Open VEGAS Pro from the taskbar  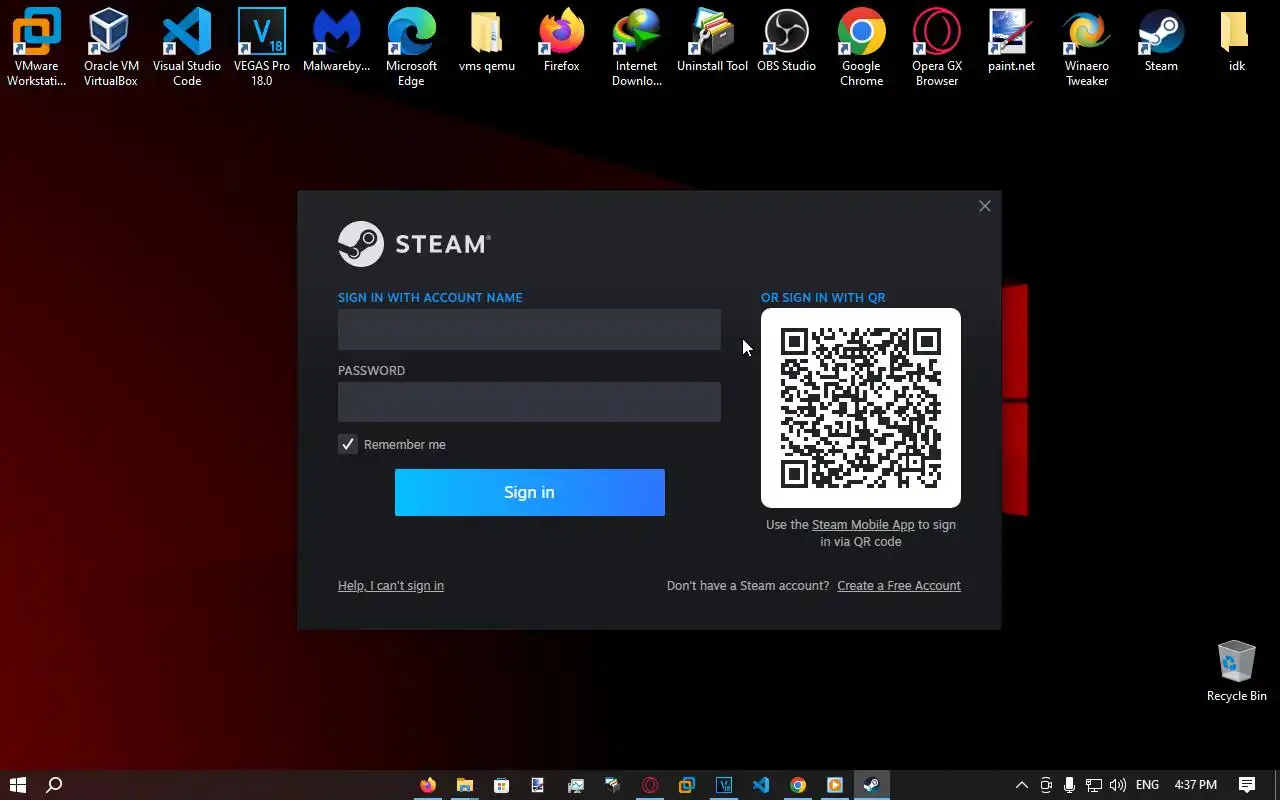click(724, 785)
